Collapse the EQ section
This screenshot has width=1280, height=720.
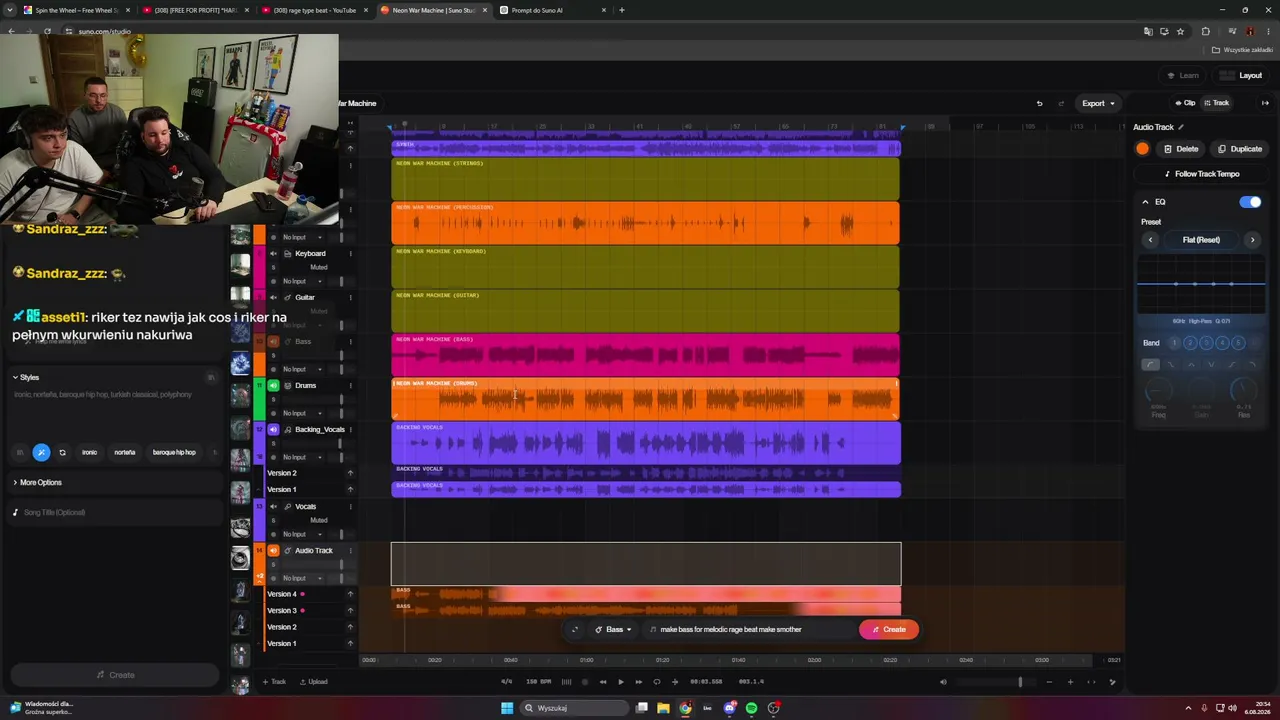point(1145,202)
